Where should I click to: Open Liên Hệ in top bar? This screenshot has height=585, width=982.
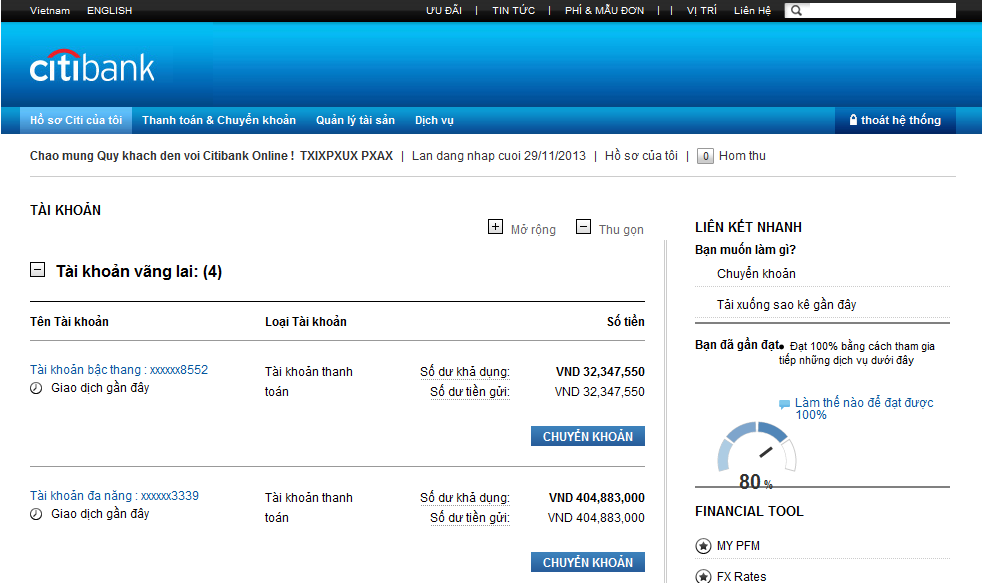(752, 11)
